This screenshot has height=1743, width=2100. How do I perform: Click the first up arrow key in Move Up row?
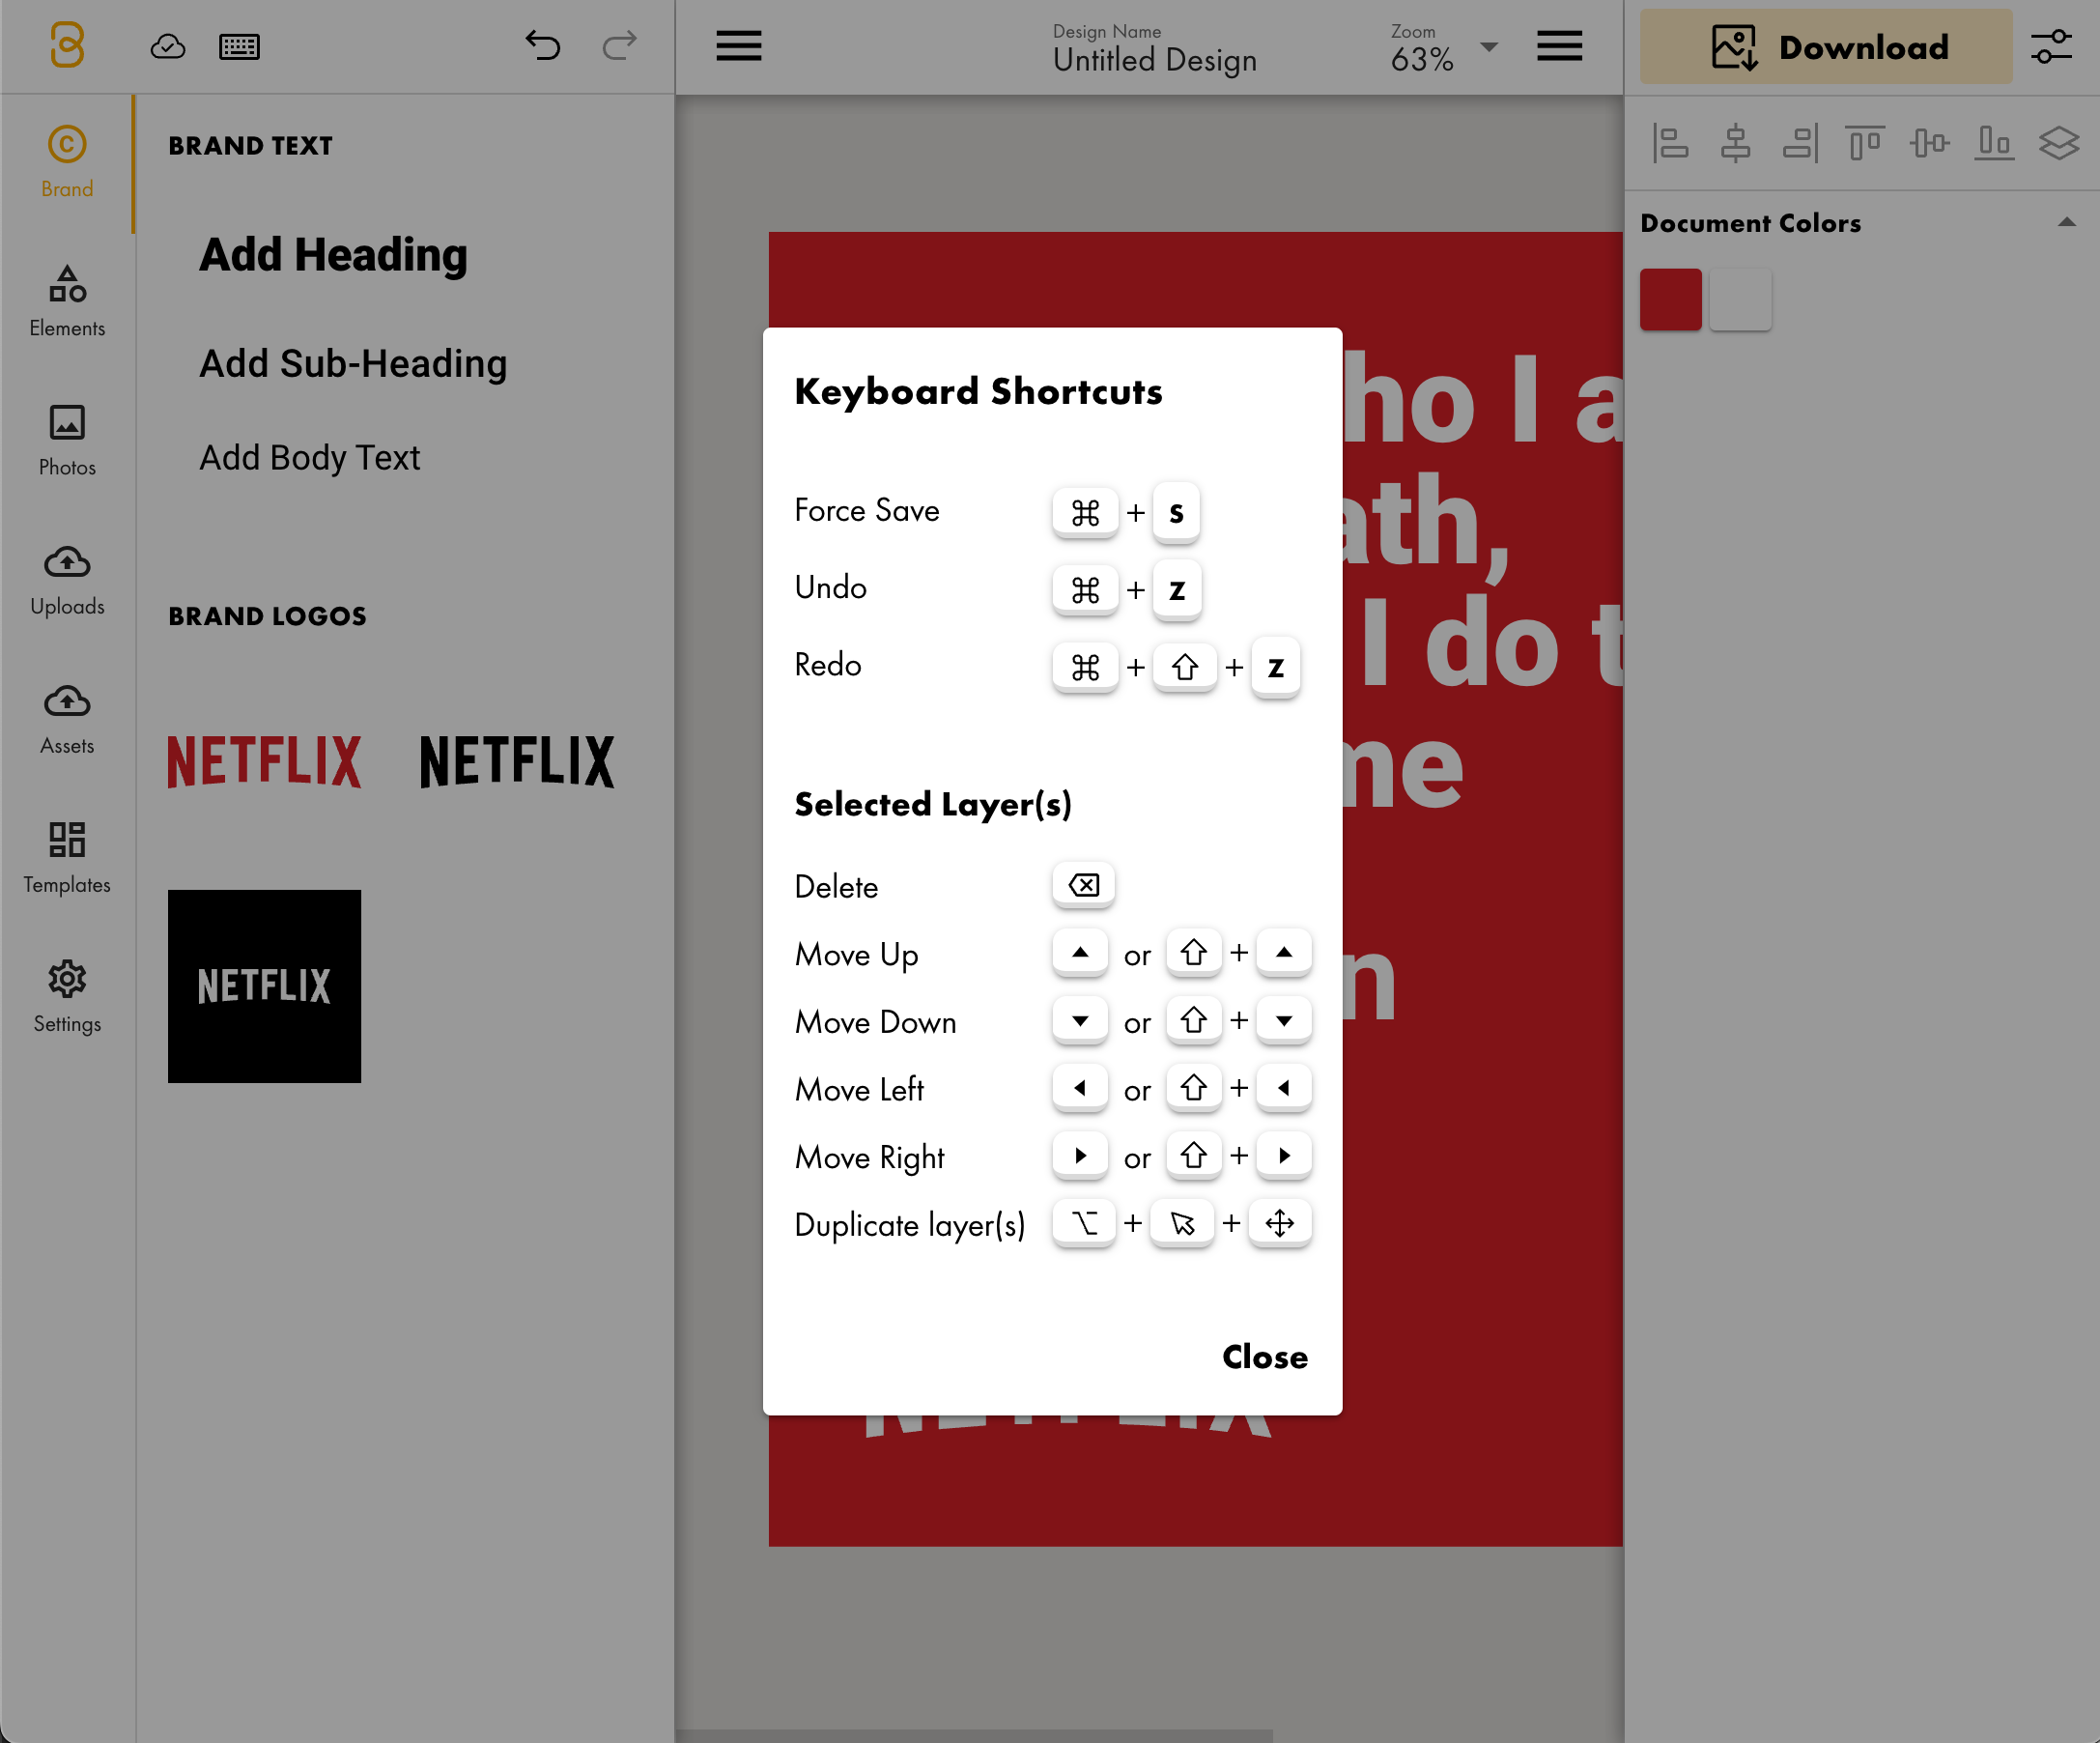click(x=1080, y=953)
